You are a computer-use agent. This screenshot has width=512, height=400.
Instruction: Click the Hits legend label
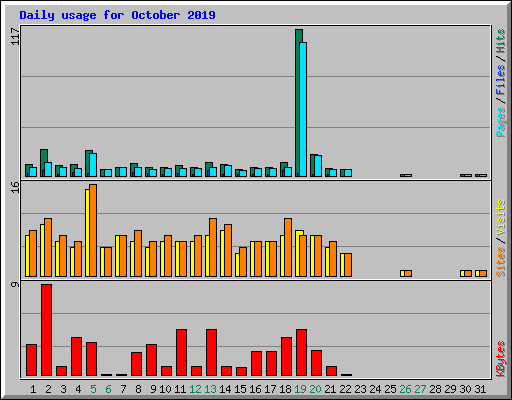[x=500, y=41]
